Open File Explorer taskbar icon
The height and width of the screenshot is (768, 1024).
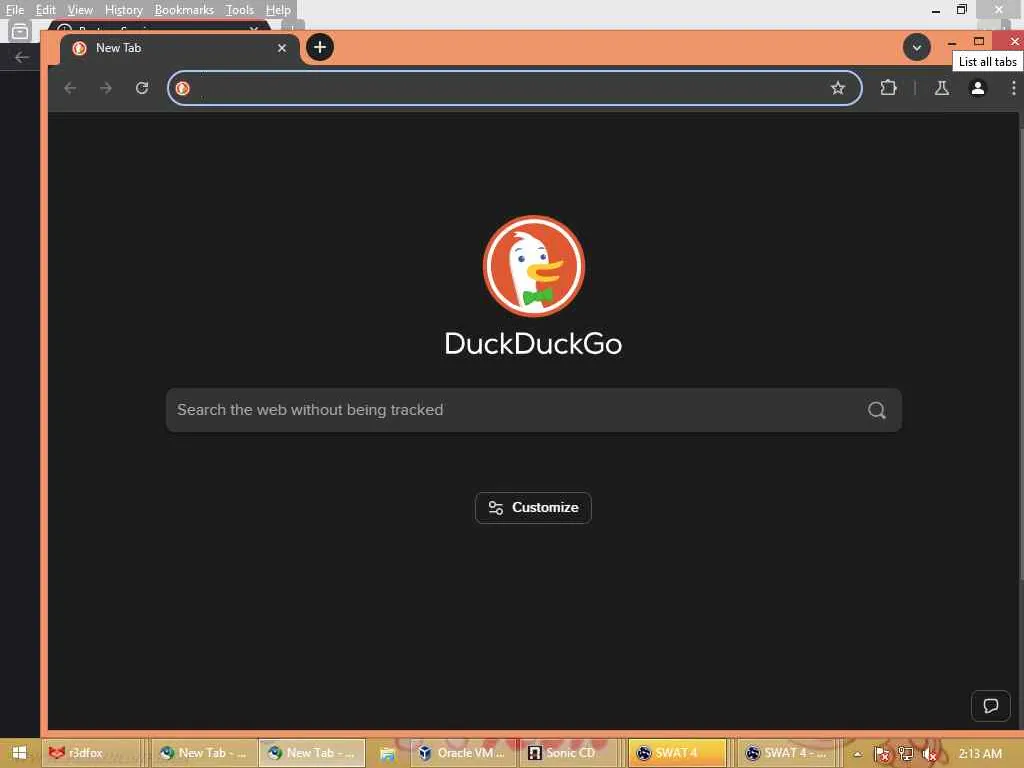(x=387, y=754)
